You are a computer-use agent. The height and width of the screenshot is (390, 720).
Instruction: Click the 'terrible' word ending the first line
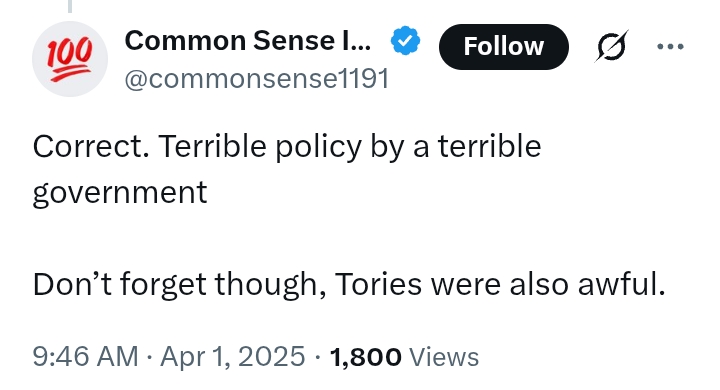point(489,147)
